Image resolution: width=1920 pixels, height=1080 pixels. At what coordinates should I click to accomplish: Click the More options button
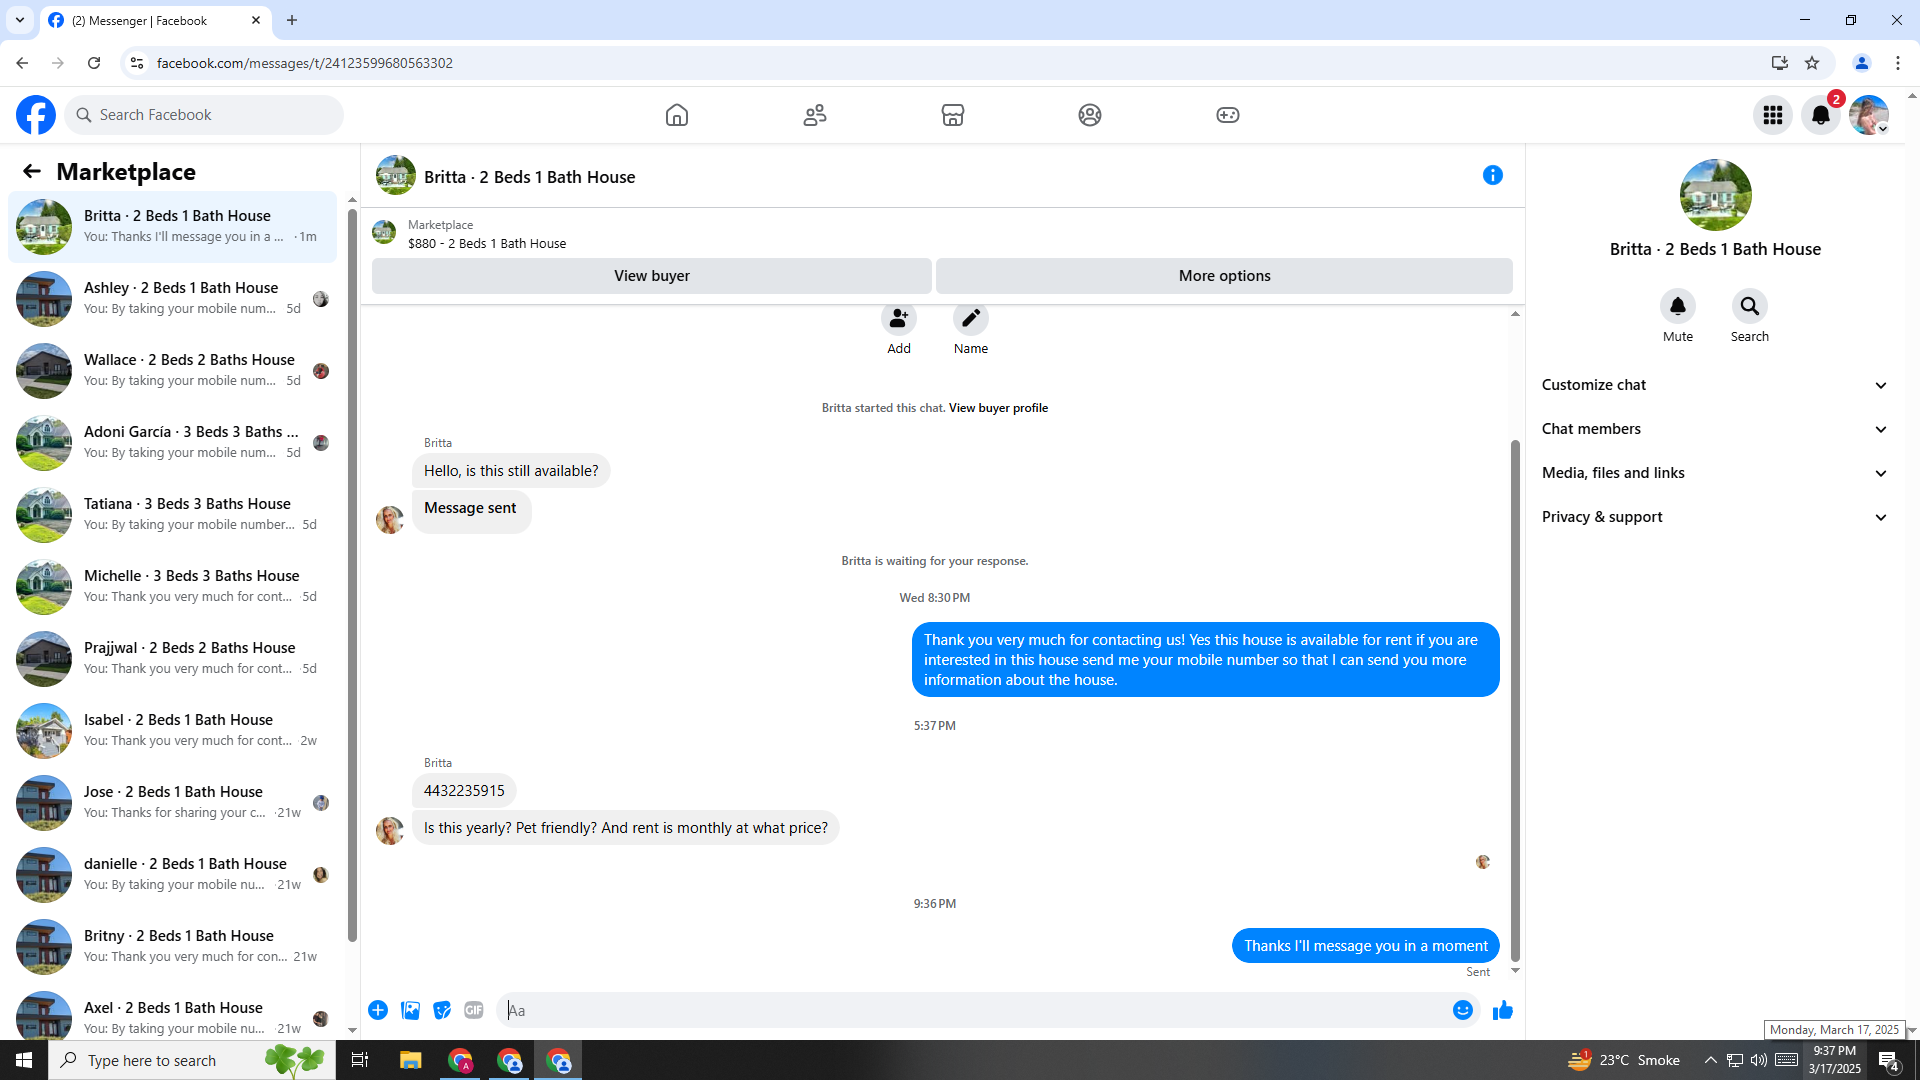point(1224,276)
